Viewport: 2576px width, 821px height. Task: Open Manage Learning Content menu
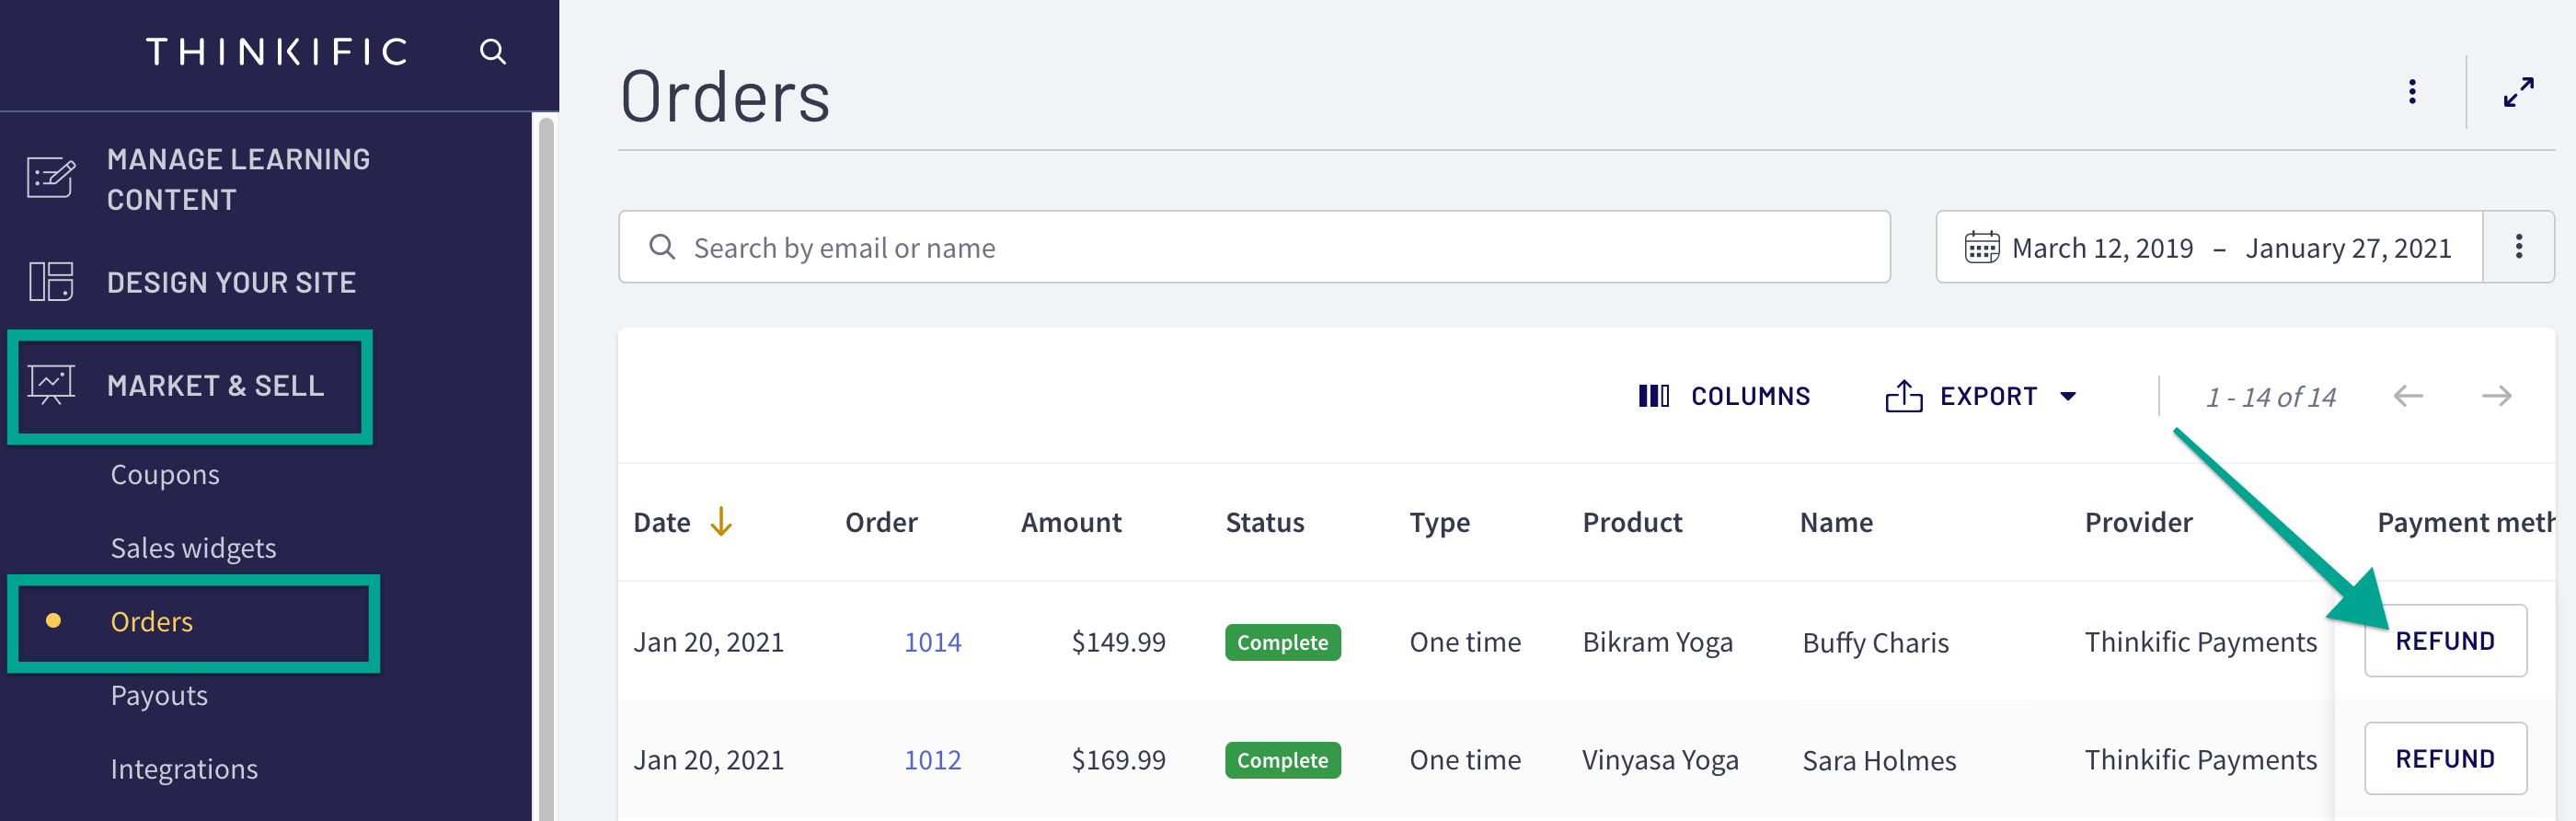238,179
